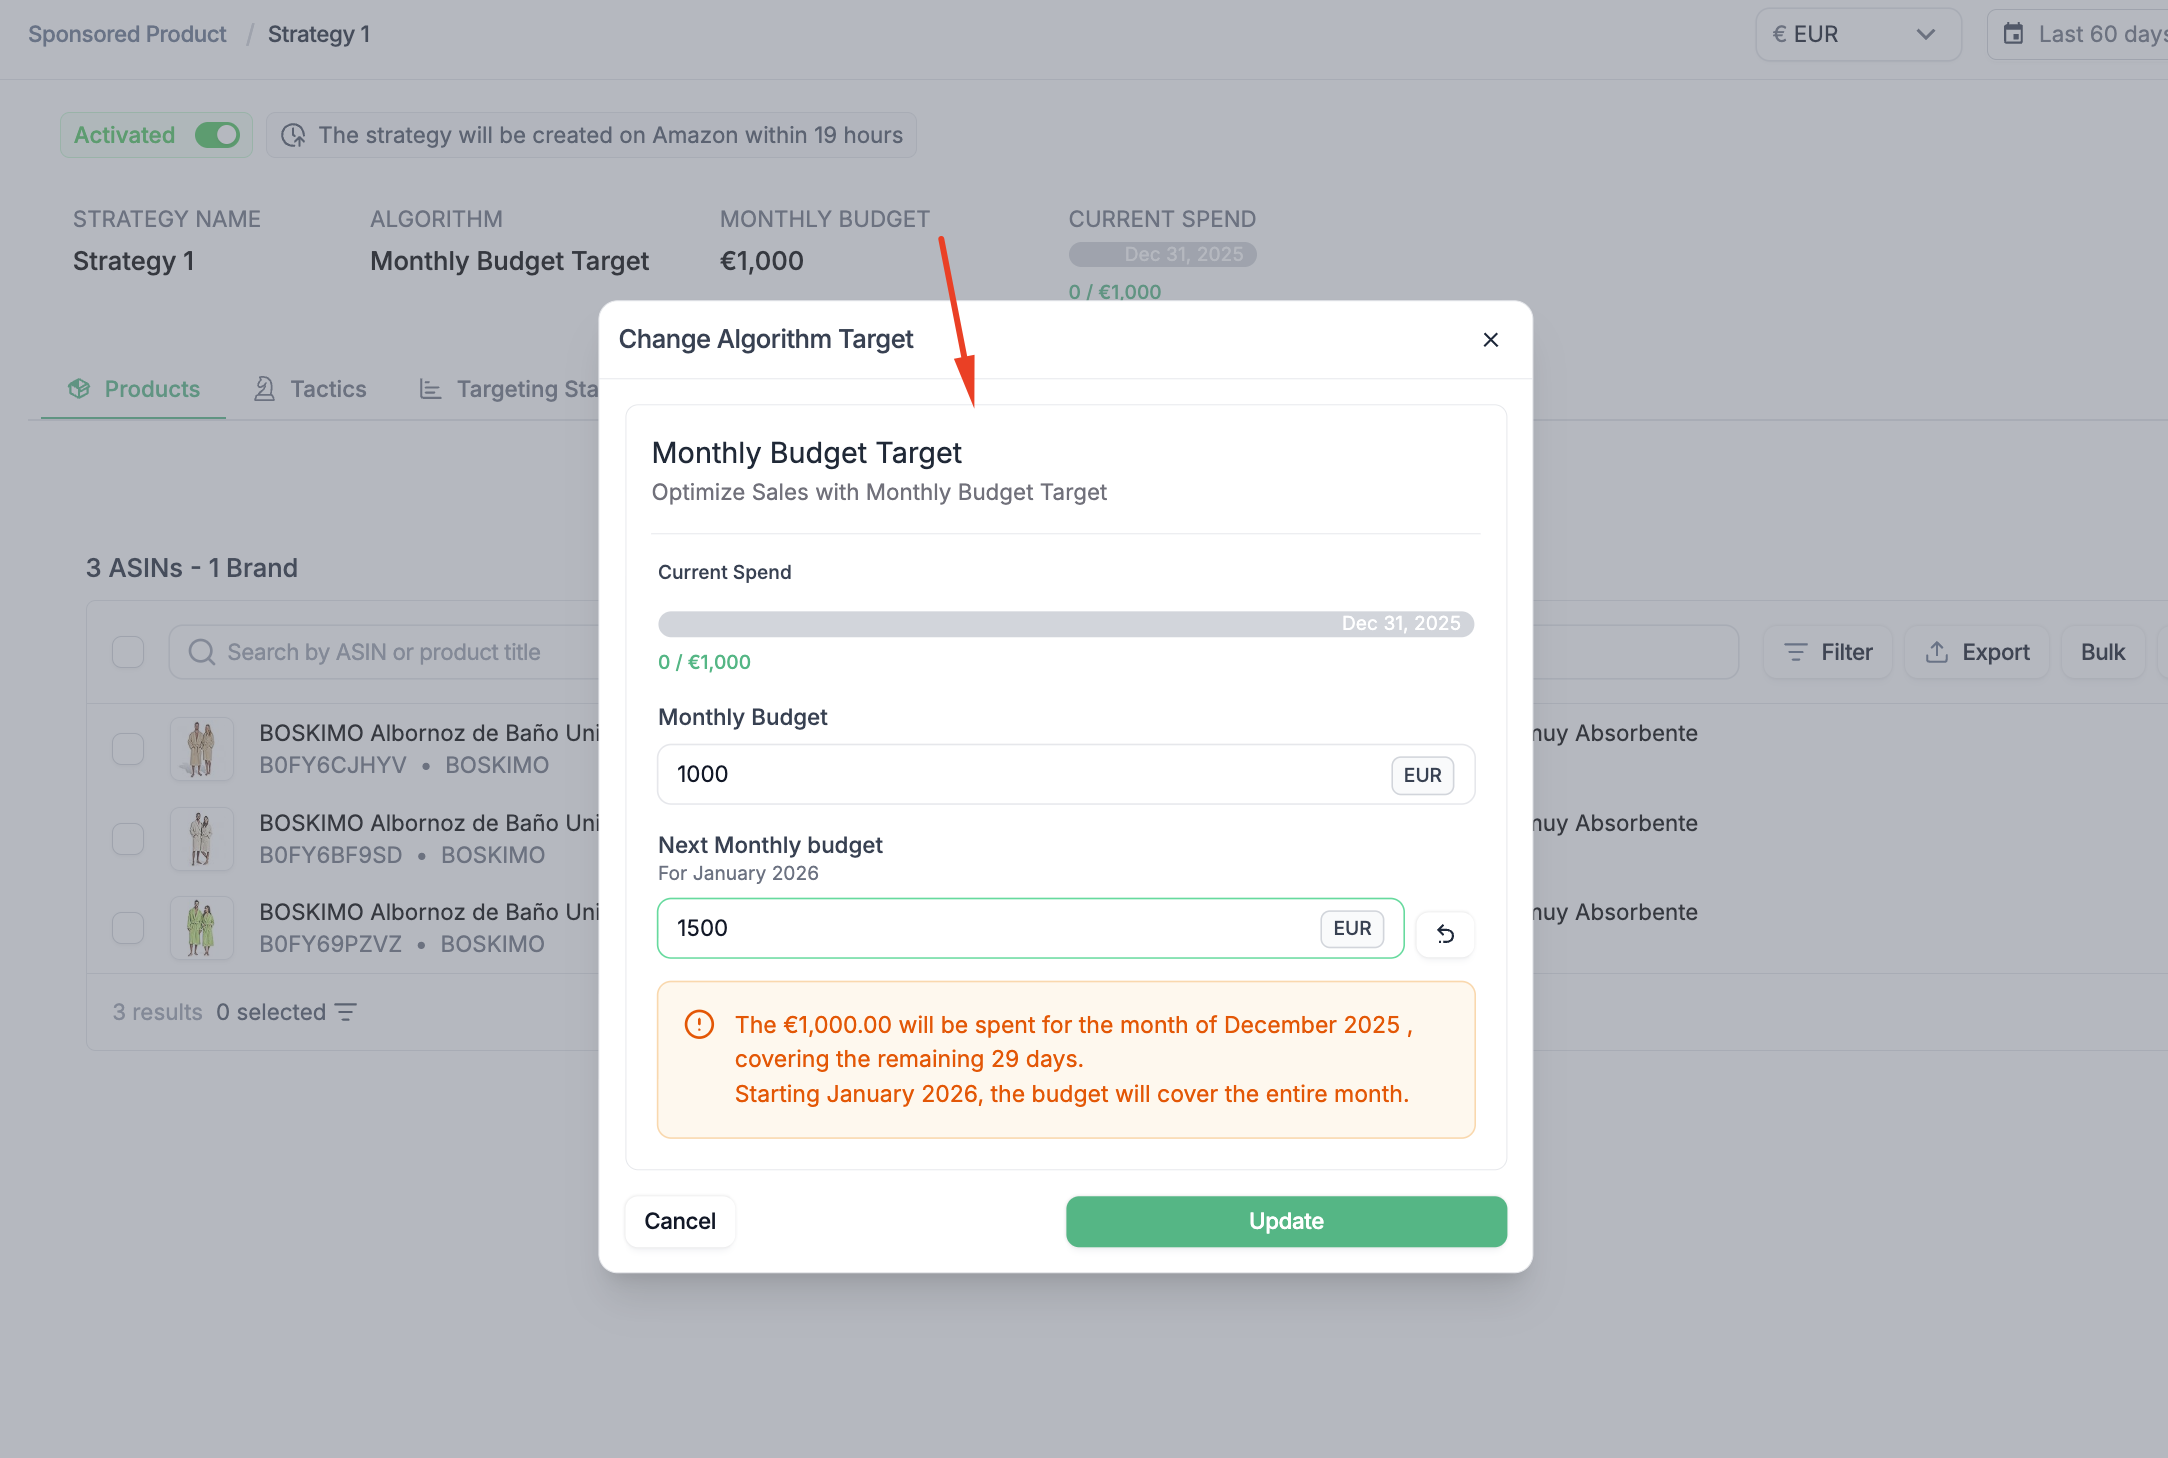Check the select-all products checkbox
Image resolution: width=2168 pixels, height=1458 pixels.
[x=128, y=652]
